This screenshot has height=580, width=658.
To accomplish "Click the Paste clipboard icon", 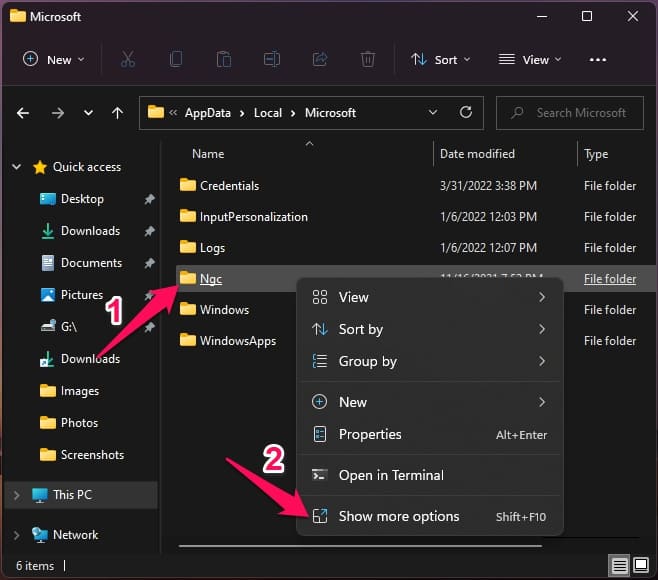I will click(x=223, y=59).
